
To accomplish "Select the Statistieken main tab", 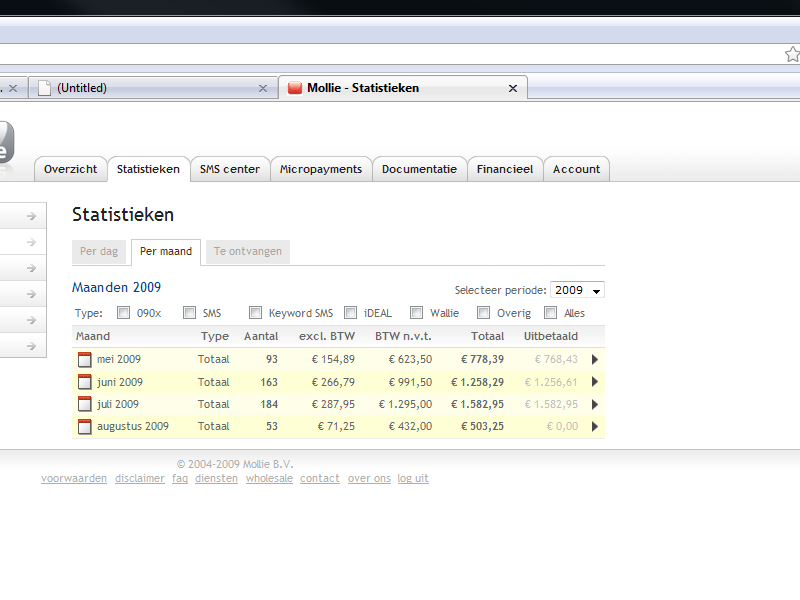I will click(x=148, y=169).
